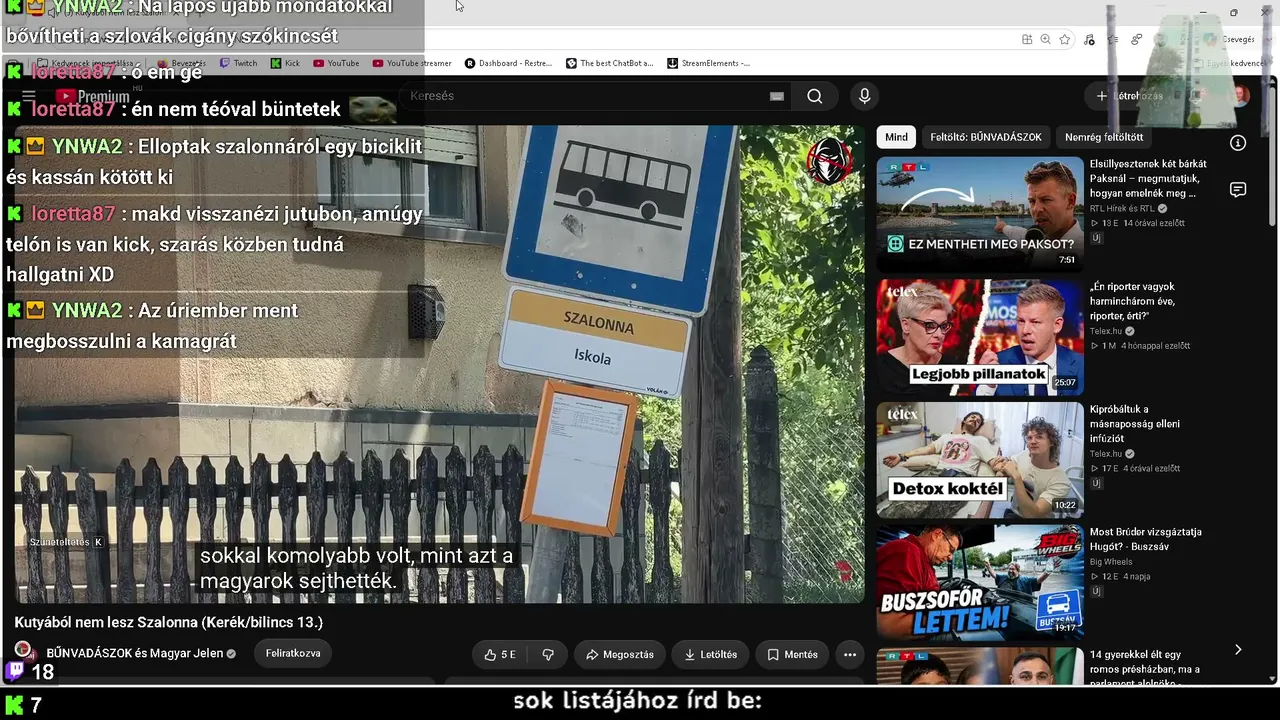The height and width of the screenshot is (720, 1280).
Task: Open video title Kipróbáltuk a másnaposság elleni infúziót
Action: point(1135,424)
